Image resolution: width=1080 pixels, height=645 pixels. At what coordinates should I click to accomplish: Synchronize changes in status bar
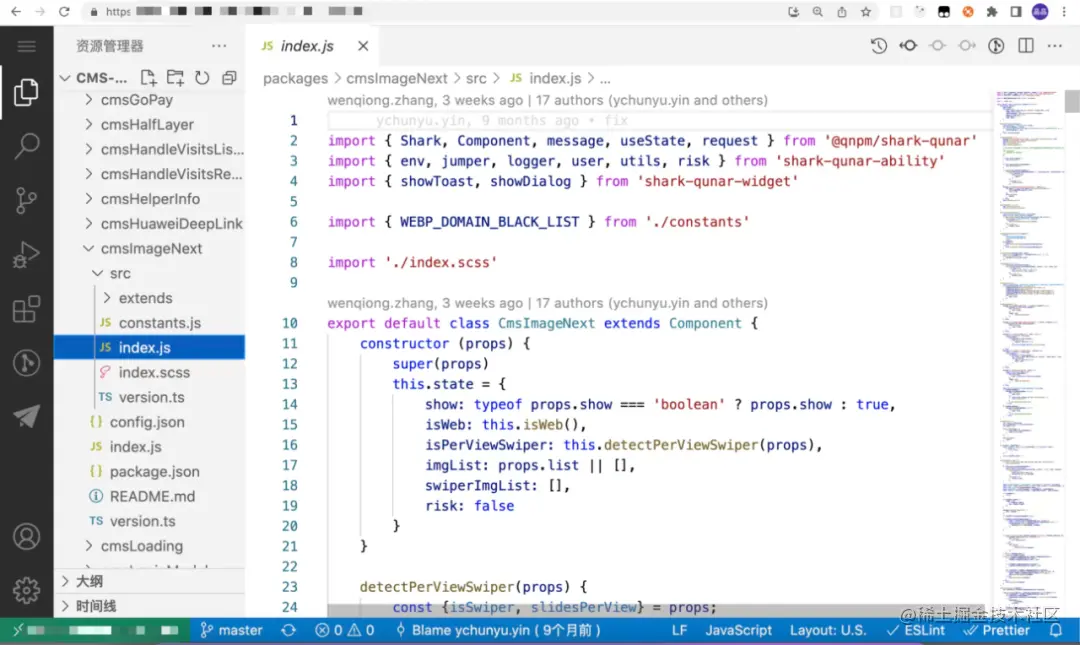(x=289, y=630)
